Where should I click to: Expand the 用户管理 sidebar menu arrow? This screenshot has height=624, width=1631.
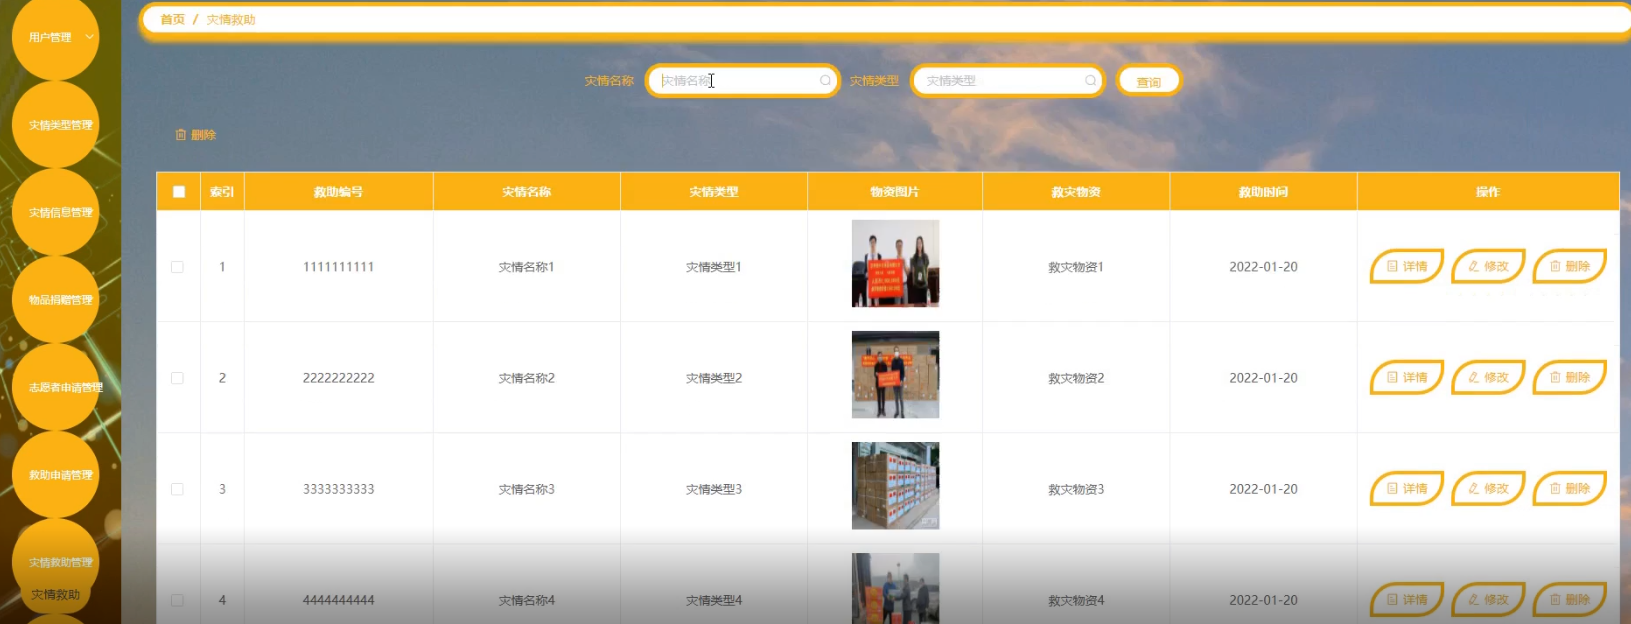tap(89, 37)
